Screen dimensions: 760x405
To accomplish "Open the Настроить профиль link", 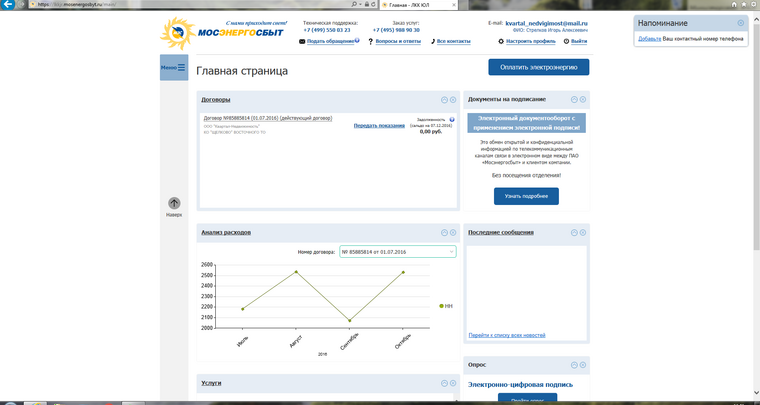I will (531, 42).
